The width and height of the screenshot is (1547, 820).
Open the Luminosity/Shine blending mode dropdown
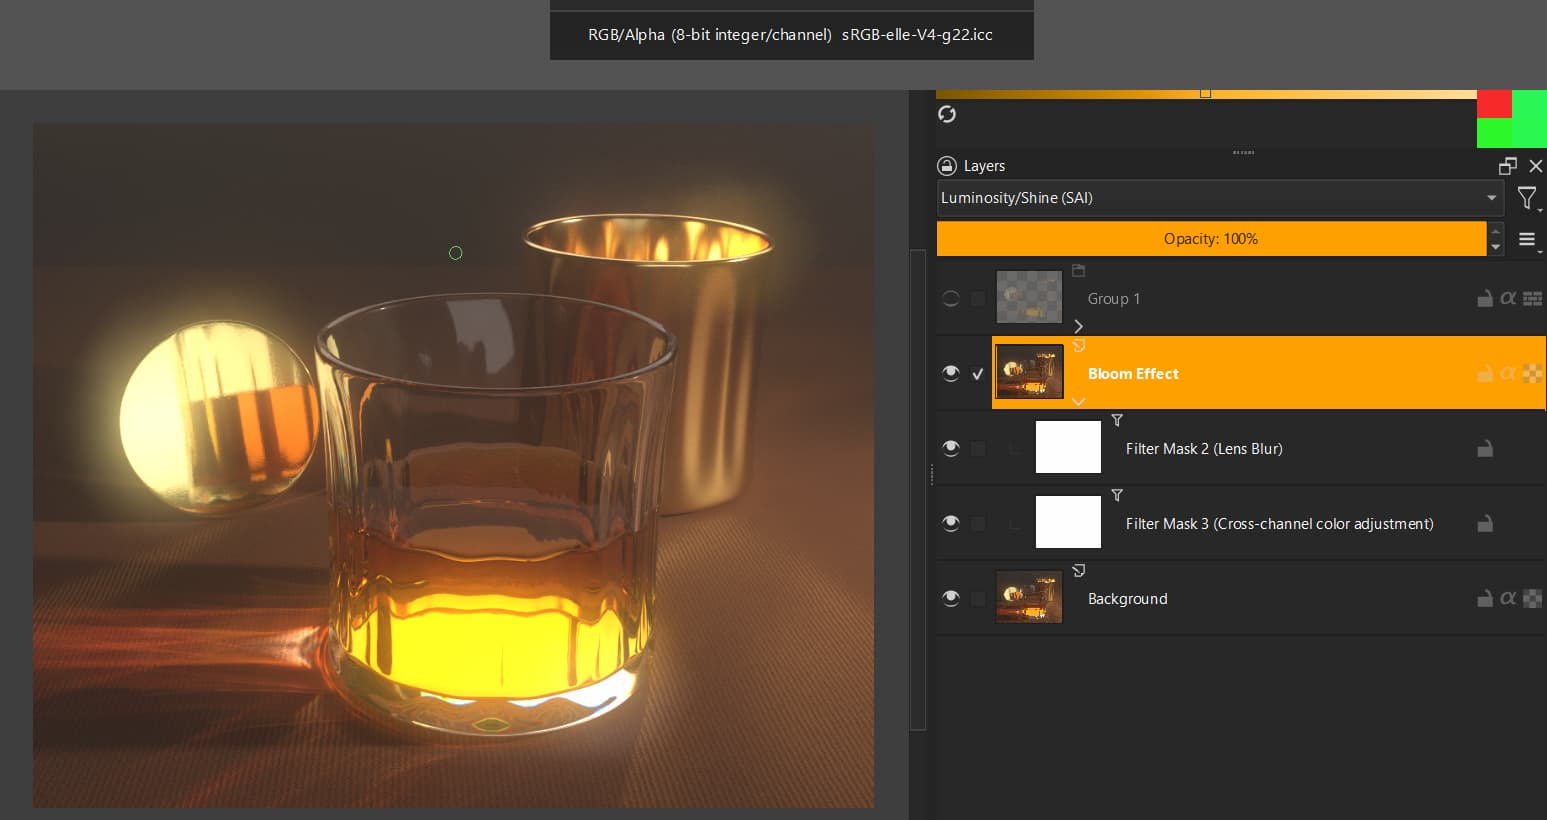click(x=1219, y=198)
